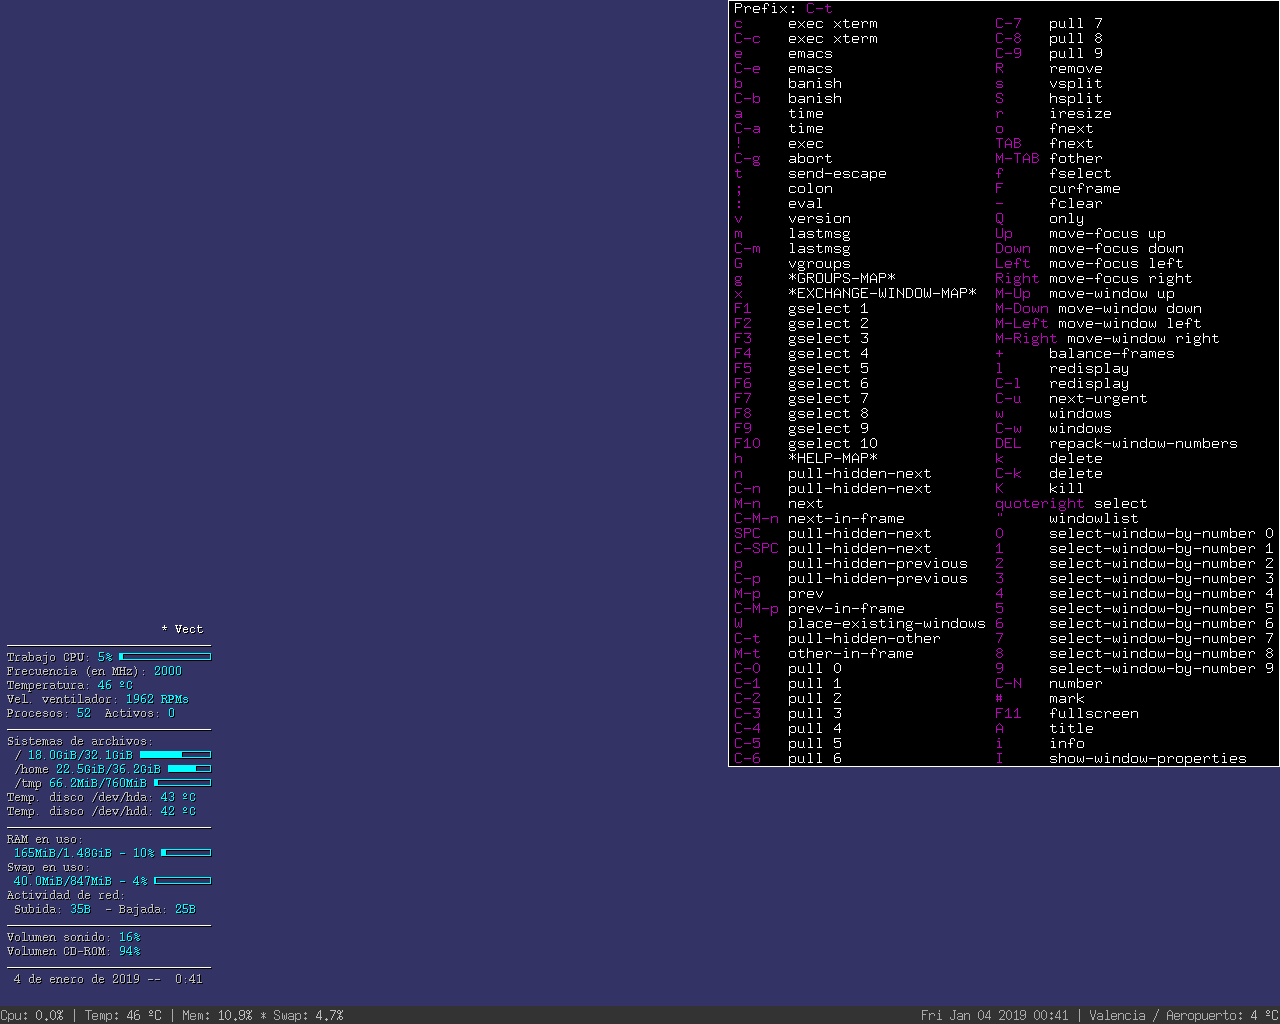This screenshot has width=1280, height=1024.
Task: Click the 'balance-frames' command
Action: tap(1112, 353)
